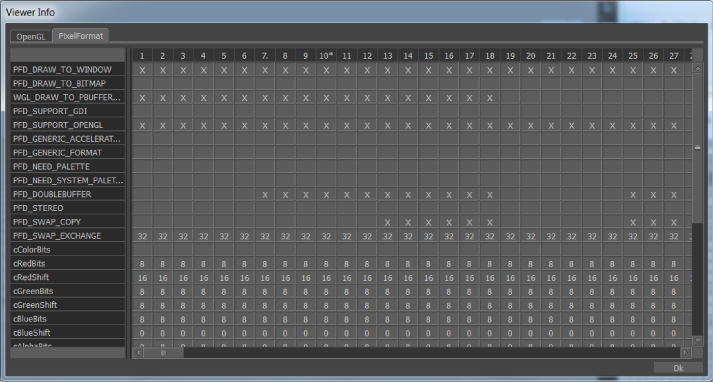Click the cGreenShift row label
The height and width of the screenshot is (382, 713).
(68, 305)
